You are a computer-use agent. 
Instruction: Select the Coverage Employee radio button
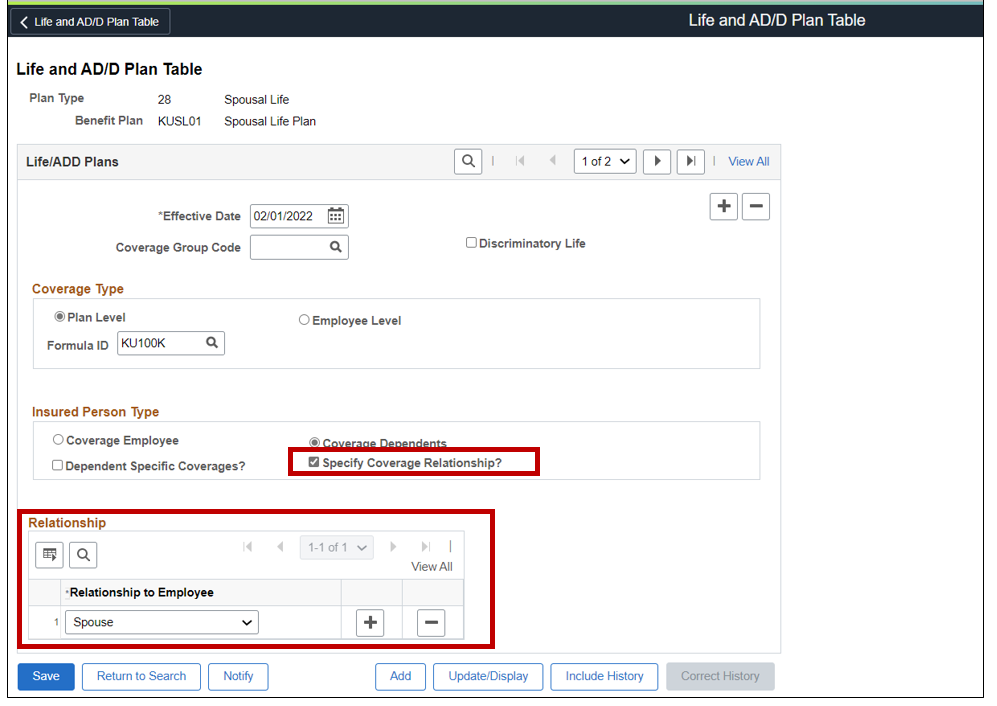tap(58, 440)
